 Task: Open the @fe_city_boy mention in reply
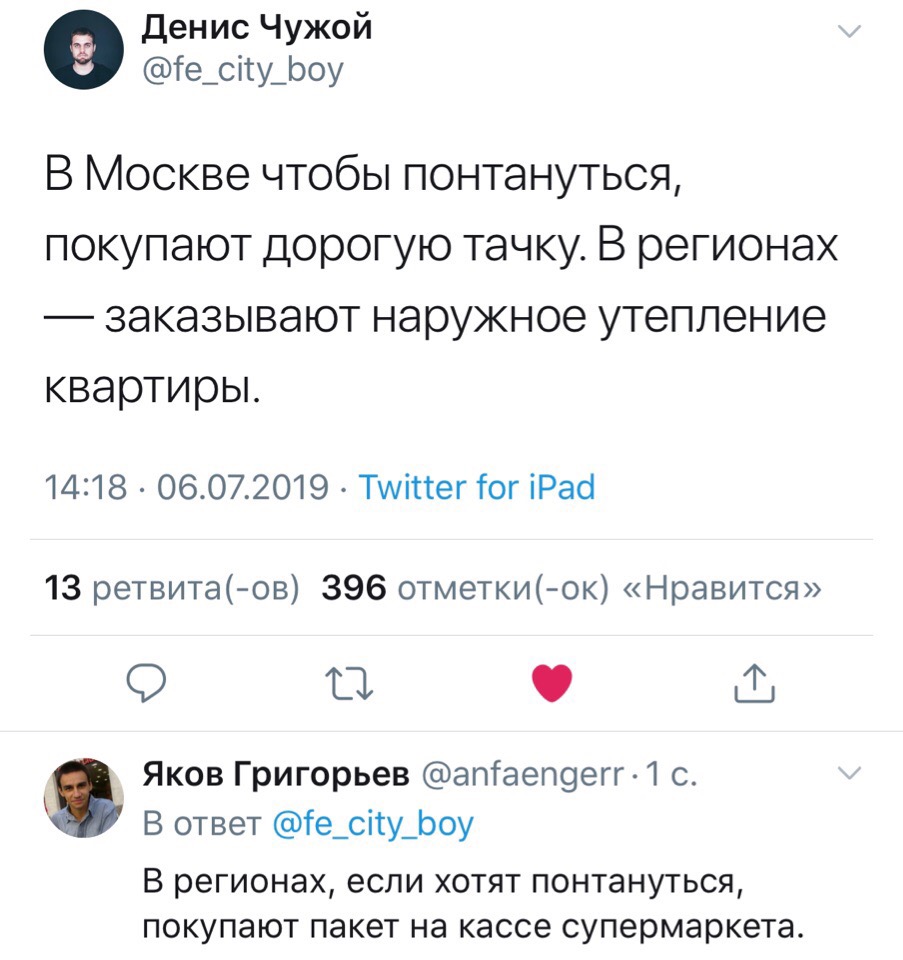[x=373, y=824]
